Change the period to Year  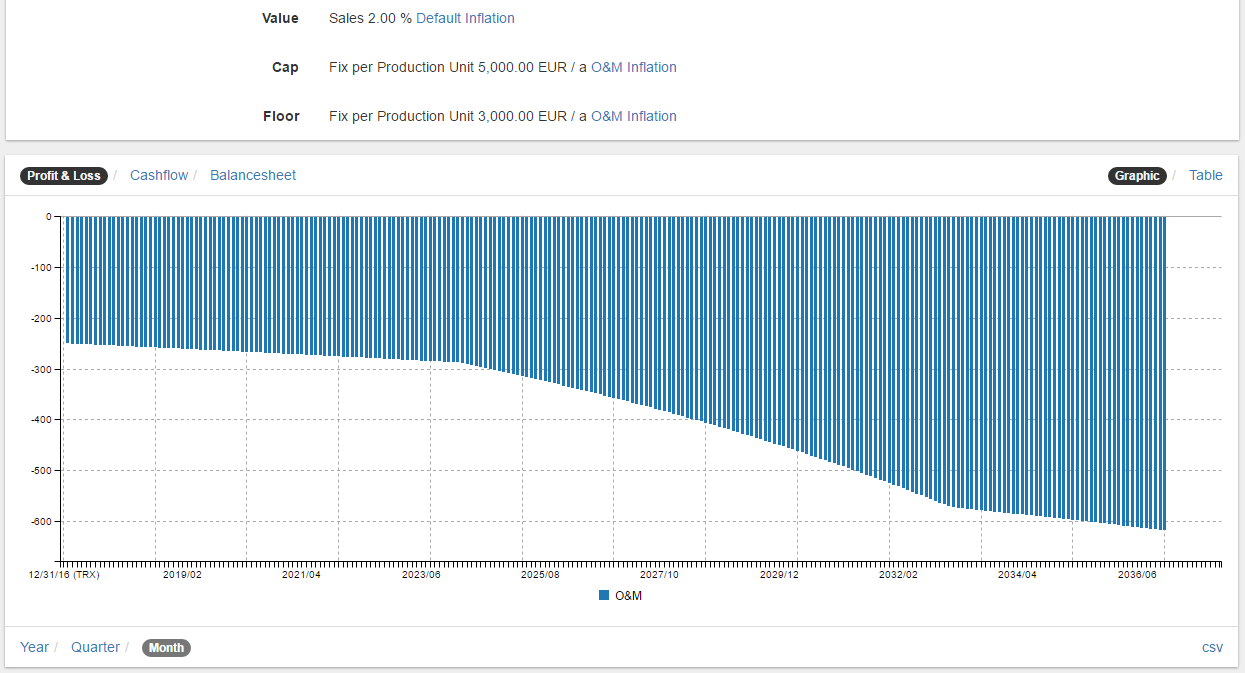[34, 647]
